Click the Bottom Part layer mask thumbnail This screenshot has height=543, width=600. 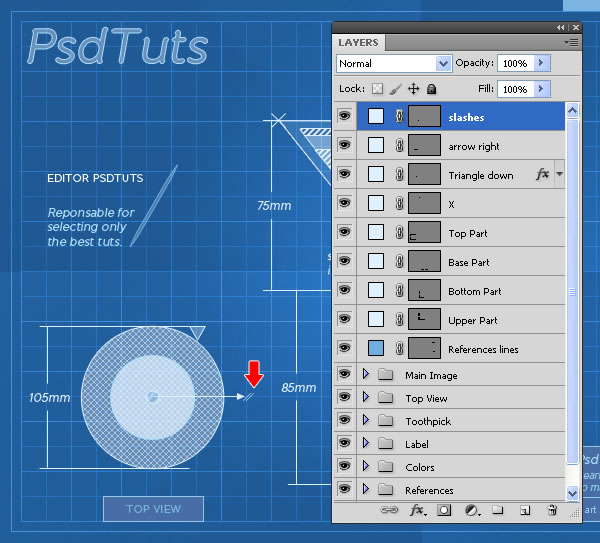click(424, 290)
